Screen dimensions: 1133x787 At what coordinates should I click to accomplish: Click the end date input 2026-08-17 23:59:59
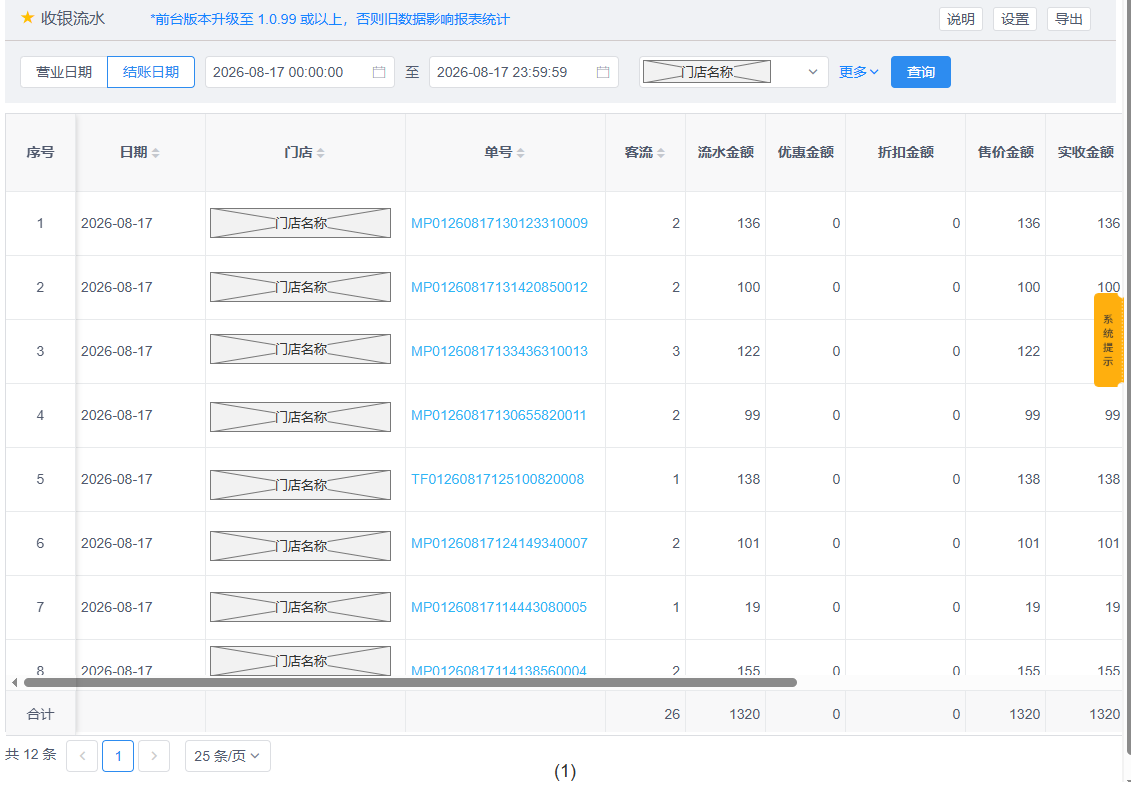524,72
